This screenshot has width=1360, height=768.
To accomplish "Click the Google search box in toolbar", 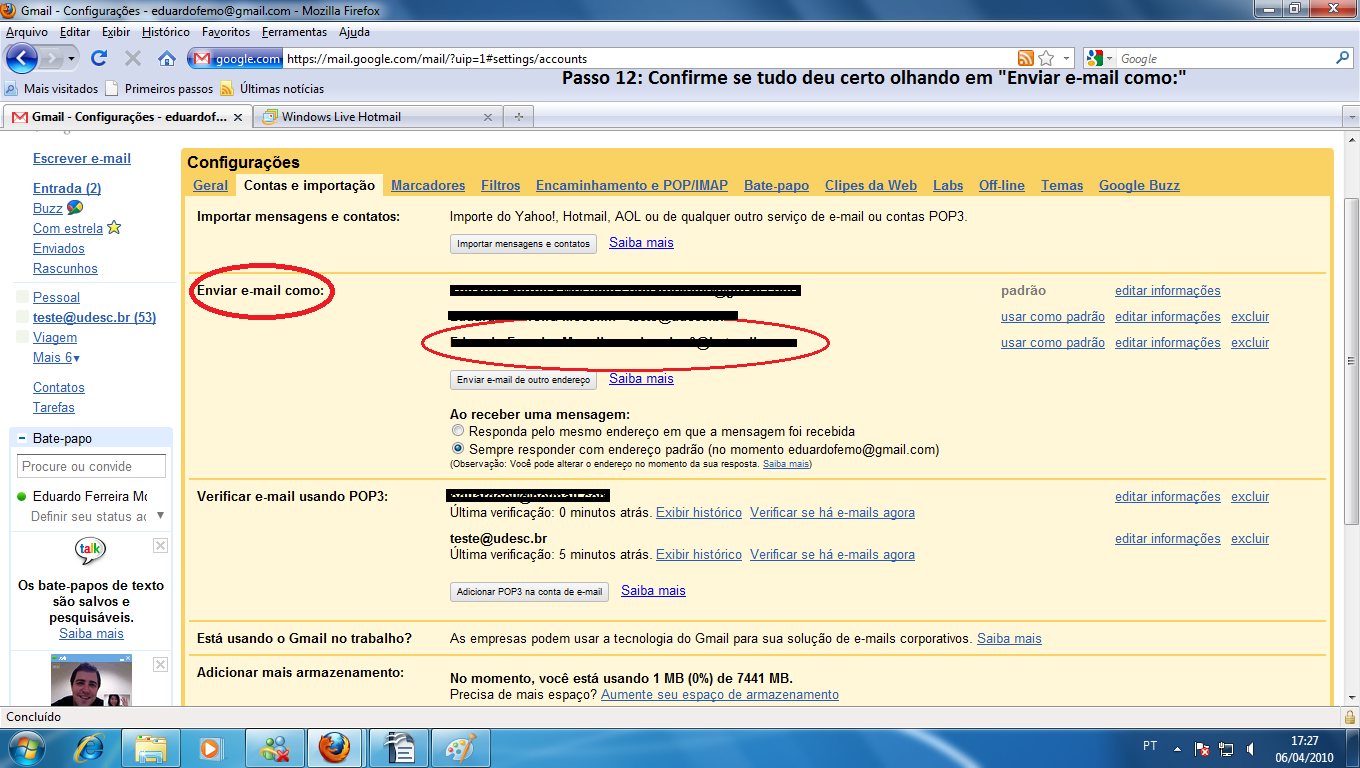I will click(1224, 58).
